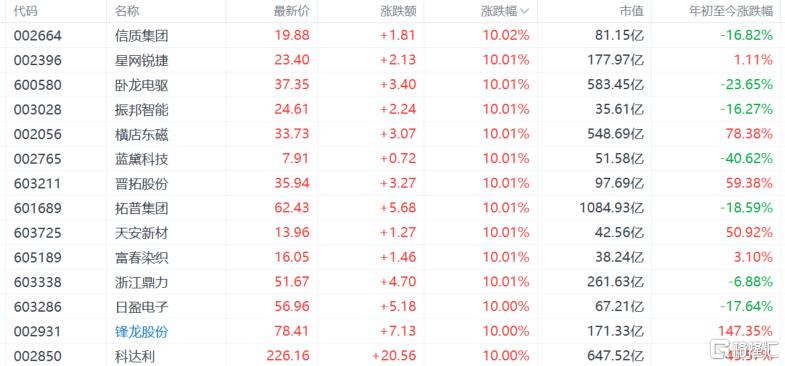Click the 涨跌额 column header
785x366 pixels.
[398, 11]
